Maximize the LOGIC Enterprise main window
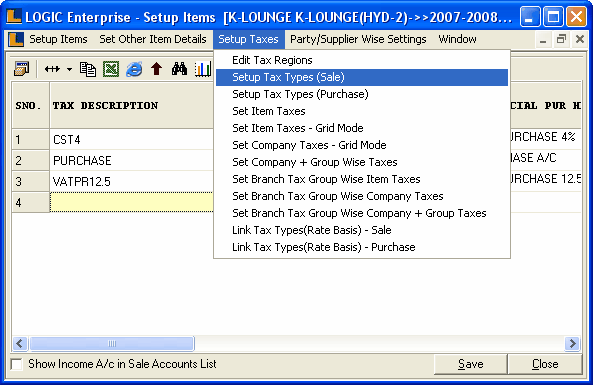The height and width of the screenshot is (385, 593). [x=553, y=17]
